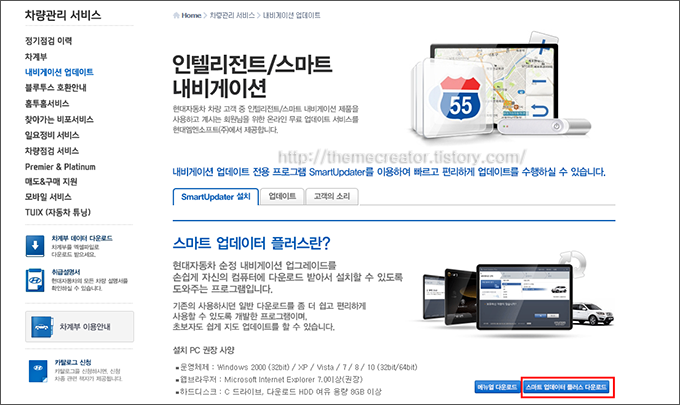This screenshot has height=405, width=680.
Task: Open 블루투스 호환안내 in the sidebar
Action: click(56, 88)
